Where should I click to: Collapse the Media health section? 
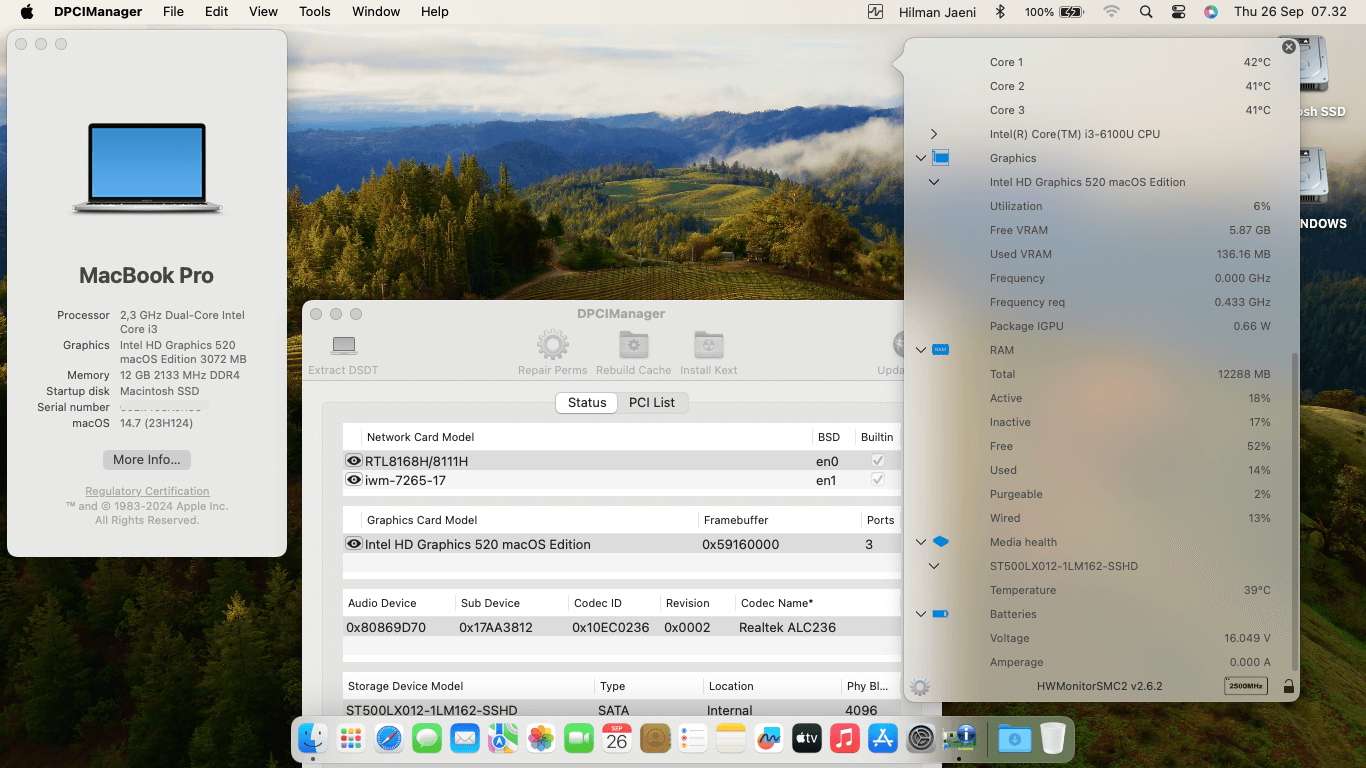pos(921,542)
